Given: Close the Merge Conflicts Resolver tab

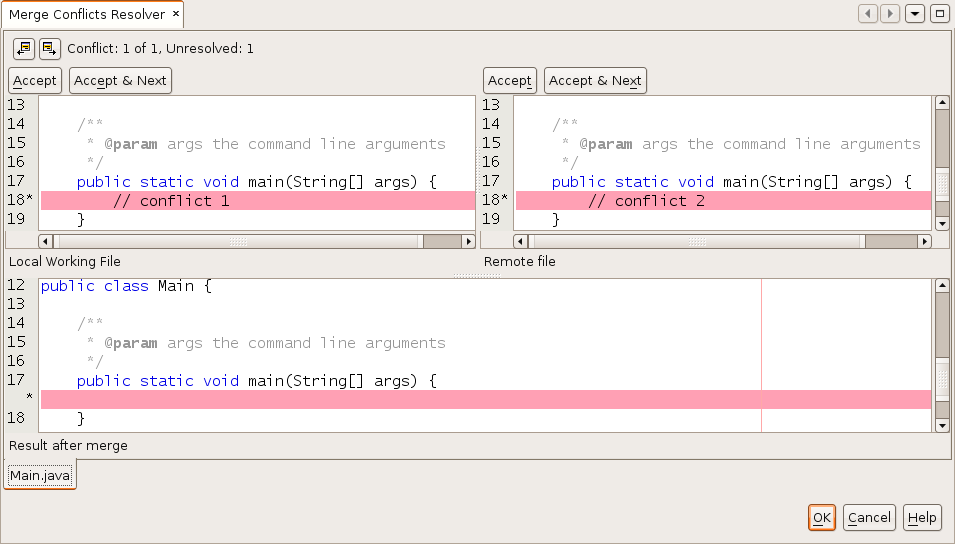Looking at the screenshot, I should [x=175, y=13].
